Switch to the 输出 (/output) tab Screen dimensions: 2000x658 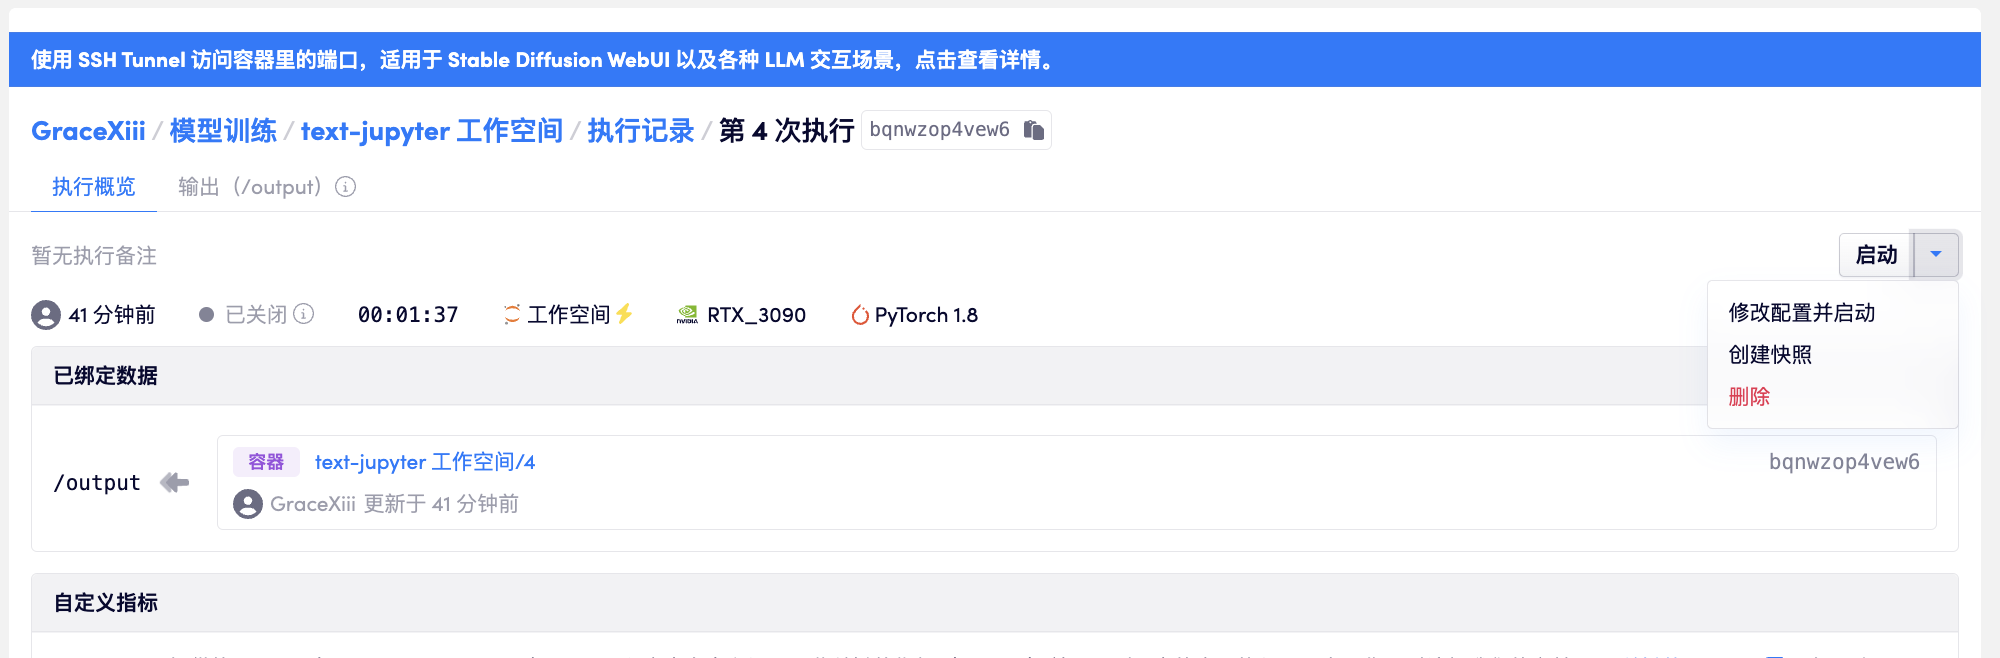pyautogui.click(x=249, y=187)
